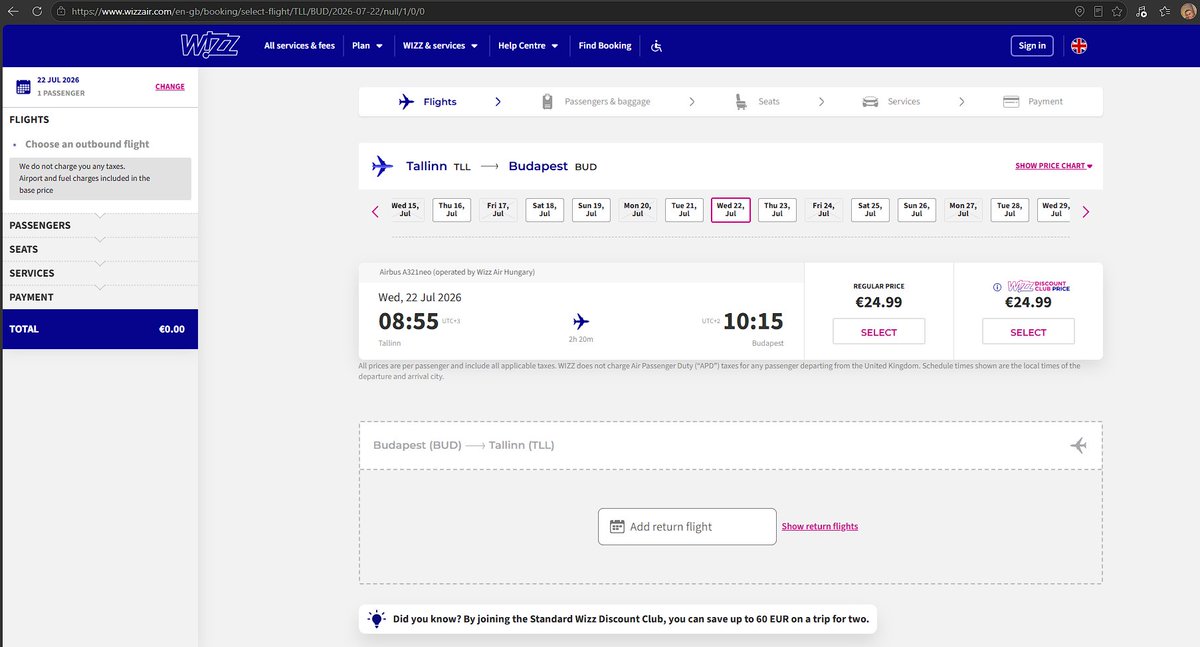The height and width of the screenshot is (647, 1200).
Task: Click the Sign in button
Action: pos(1032,46)
